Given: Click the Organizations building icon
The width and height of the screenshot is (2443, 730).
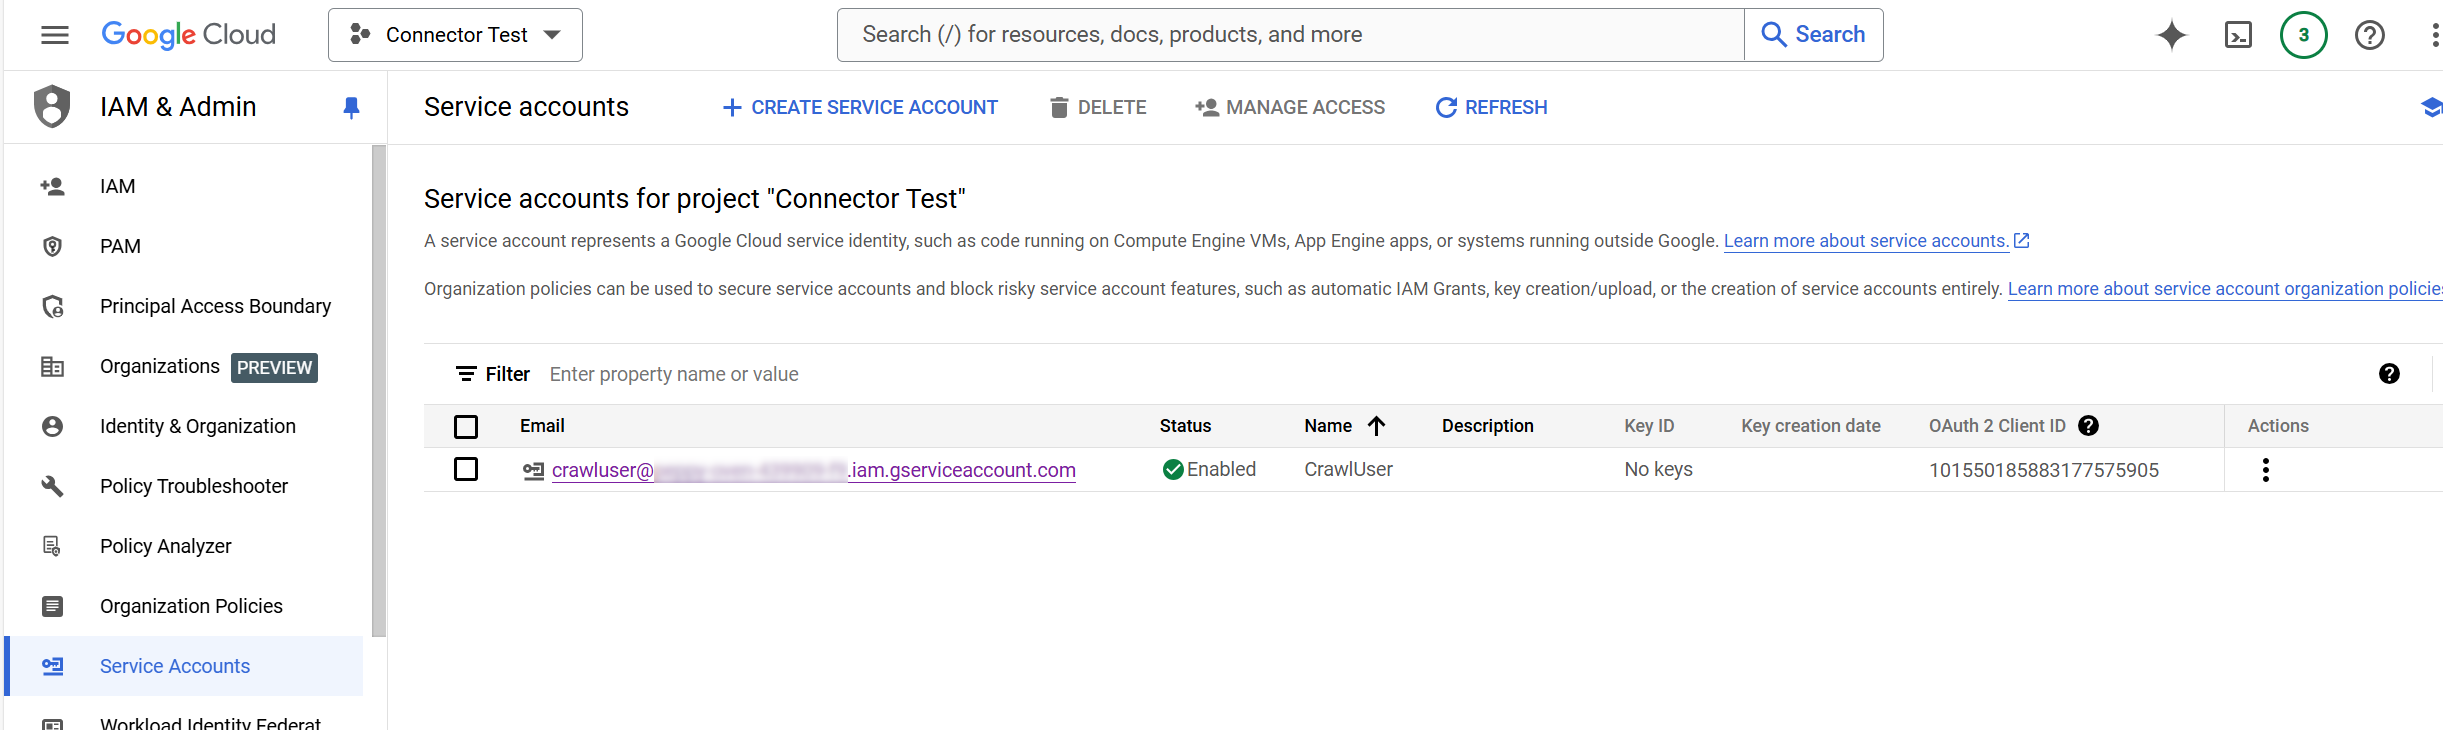Looking at the screenshot, I should tap(52, 367).
